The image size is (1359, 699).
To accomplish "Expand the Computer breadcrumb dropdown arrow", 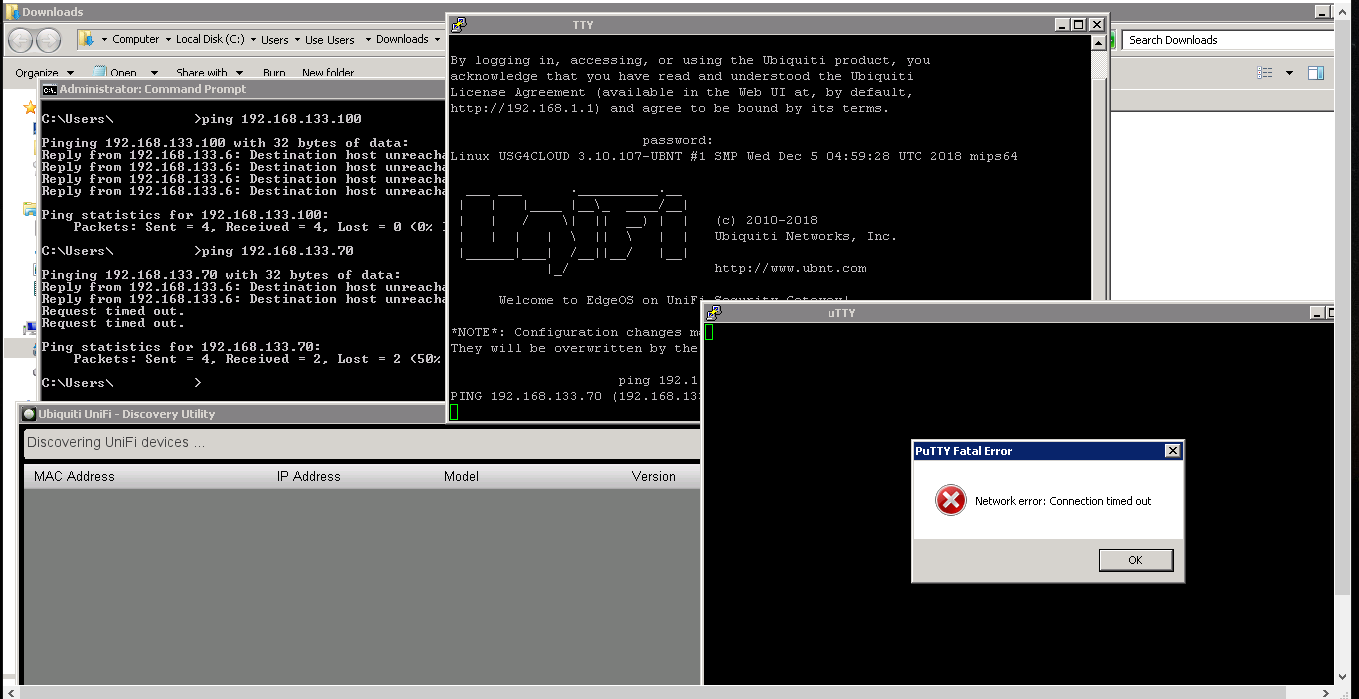I will tap(167, 40).
